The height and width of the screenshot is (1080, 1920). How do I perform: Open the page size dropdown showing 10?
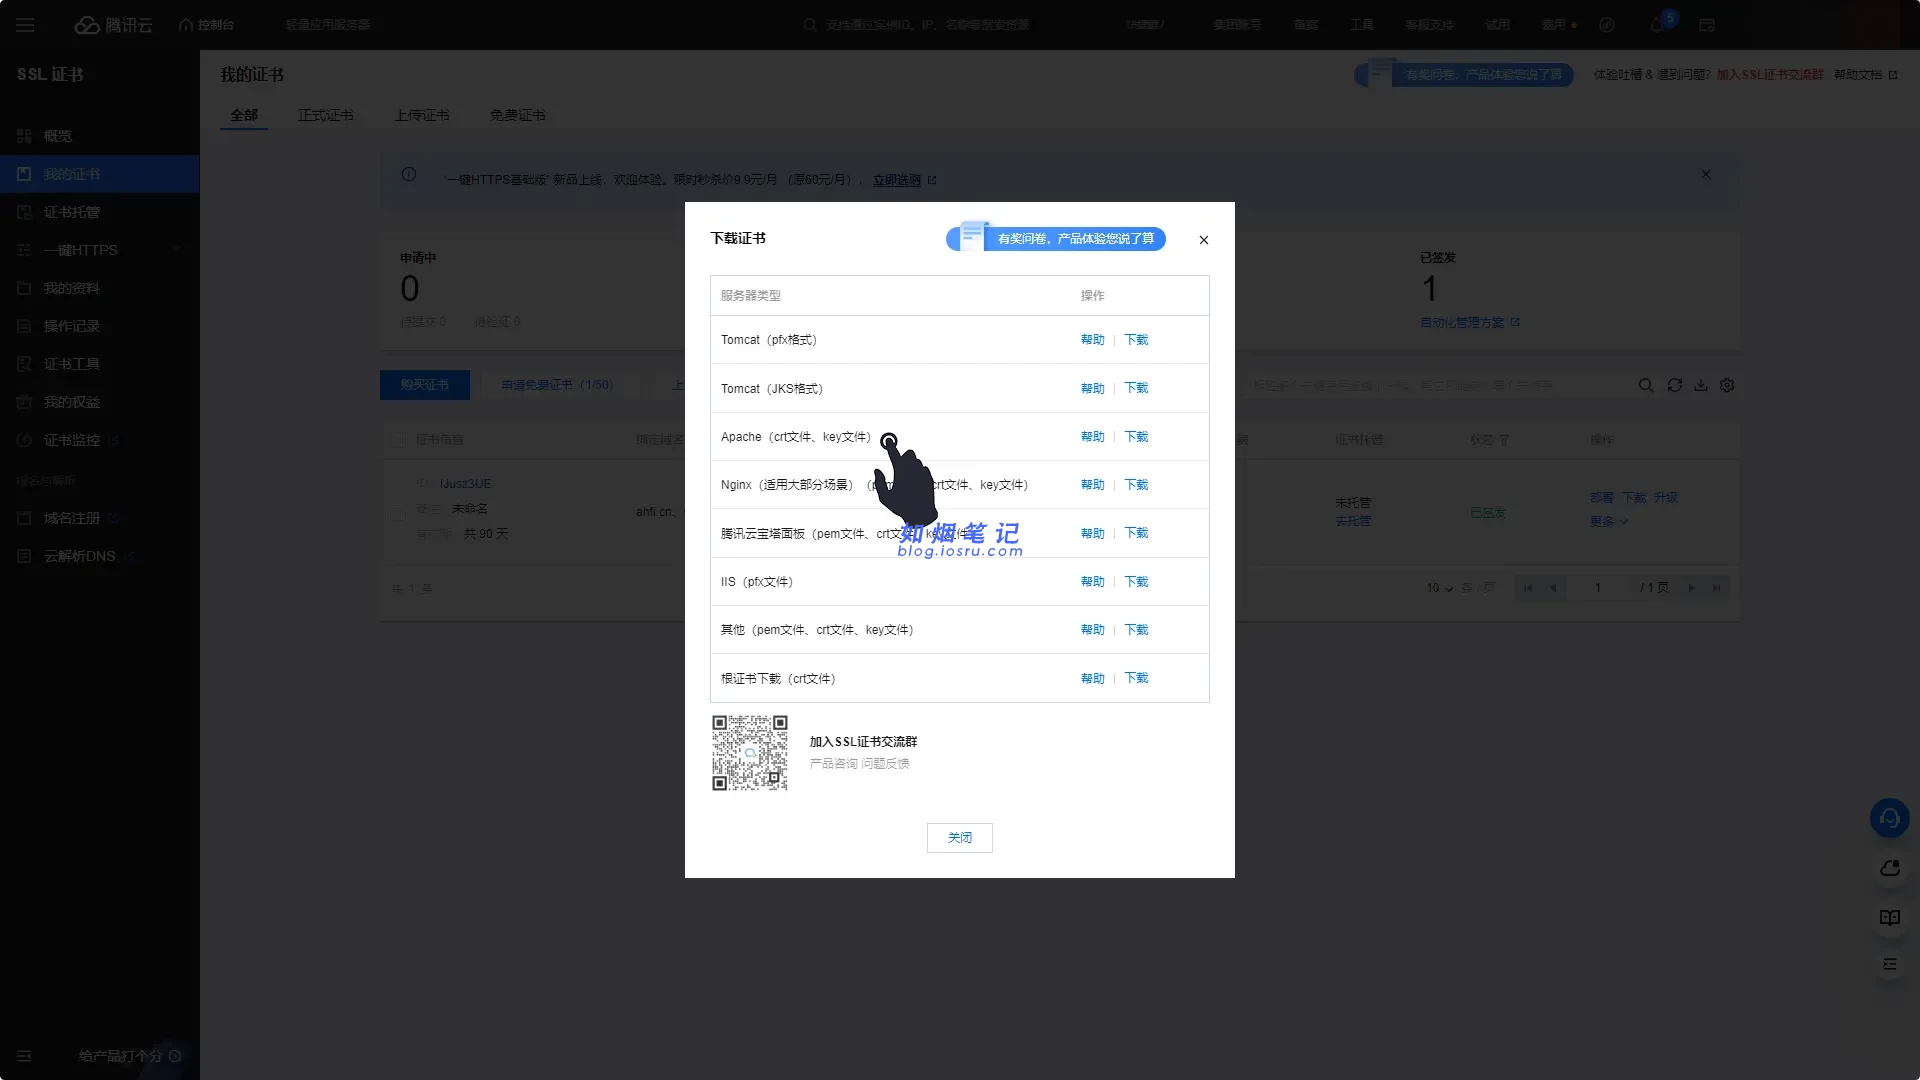click(x=1440, y=588)
